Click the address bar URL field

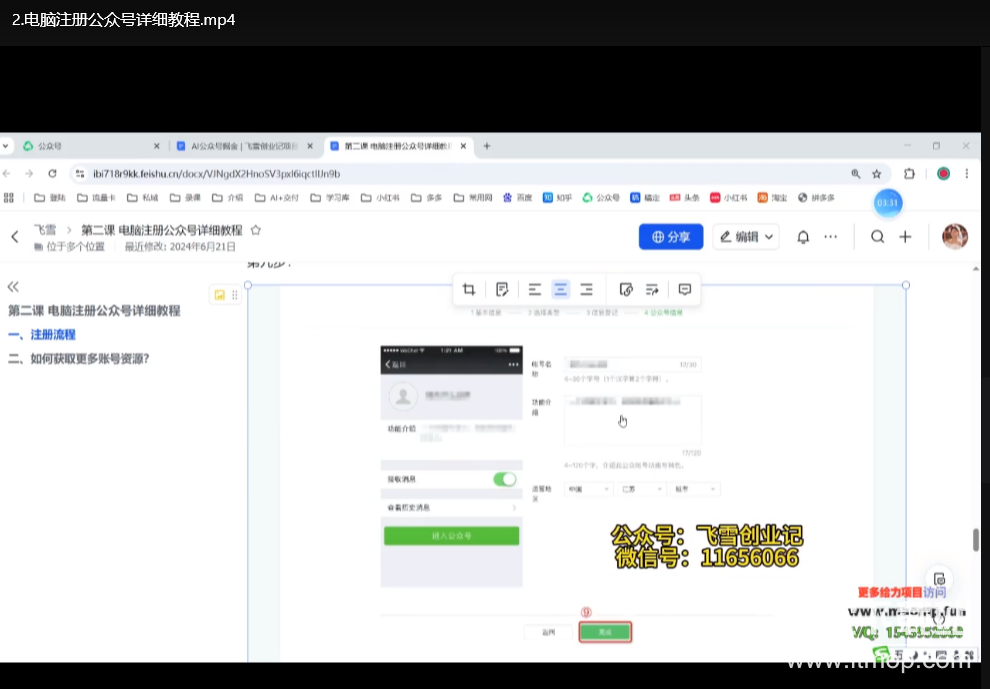(467, 174)
